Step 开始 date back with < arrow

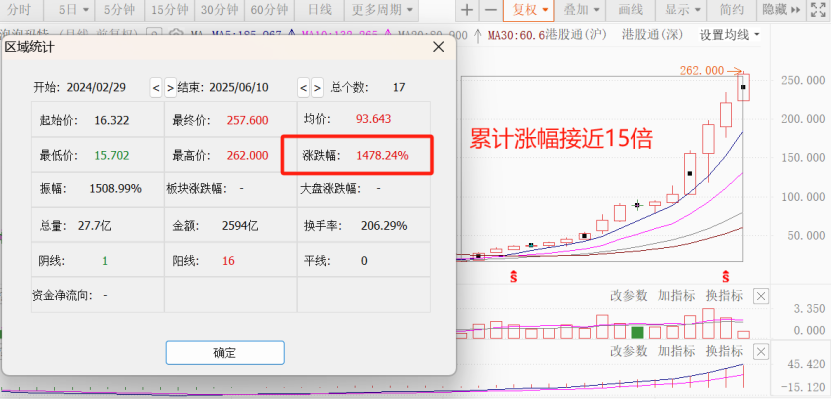point(156,88)
